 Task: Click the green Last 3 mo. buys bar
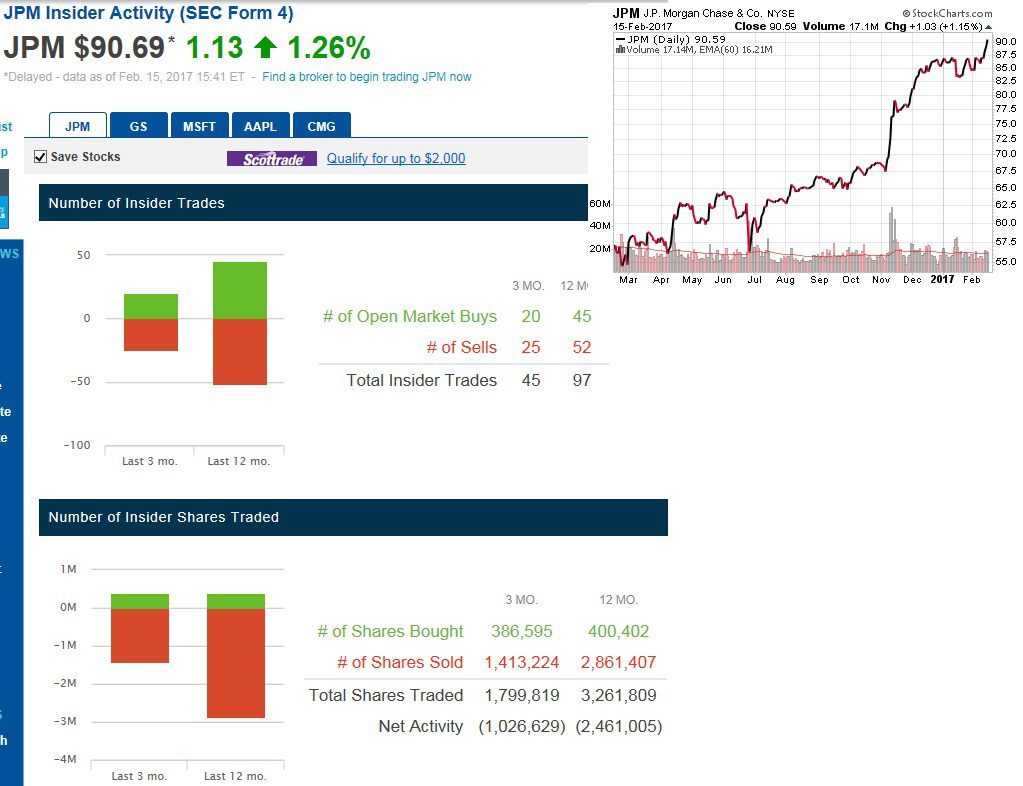[x=151, y=307]
